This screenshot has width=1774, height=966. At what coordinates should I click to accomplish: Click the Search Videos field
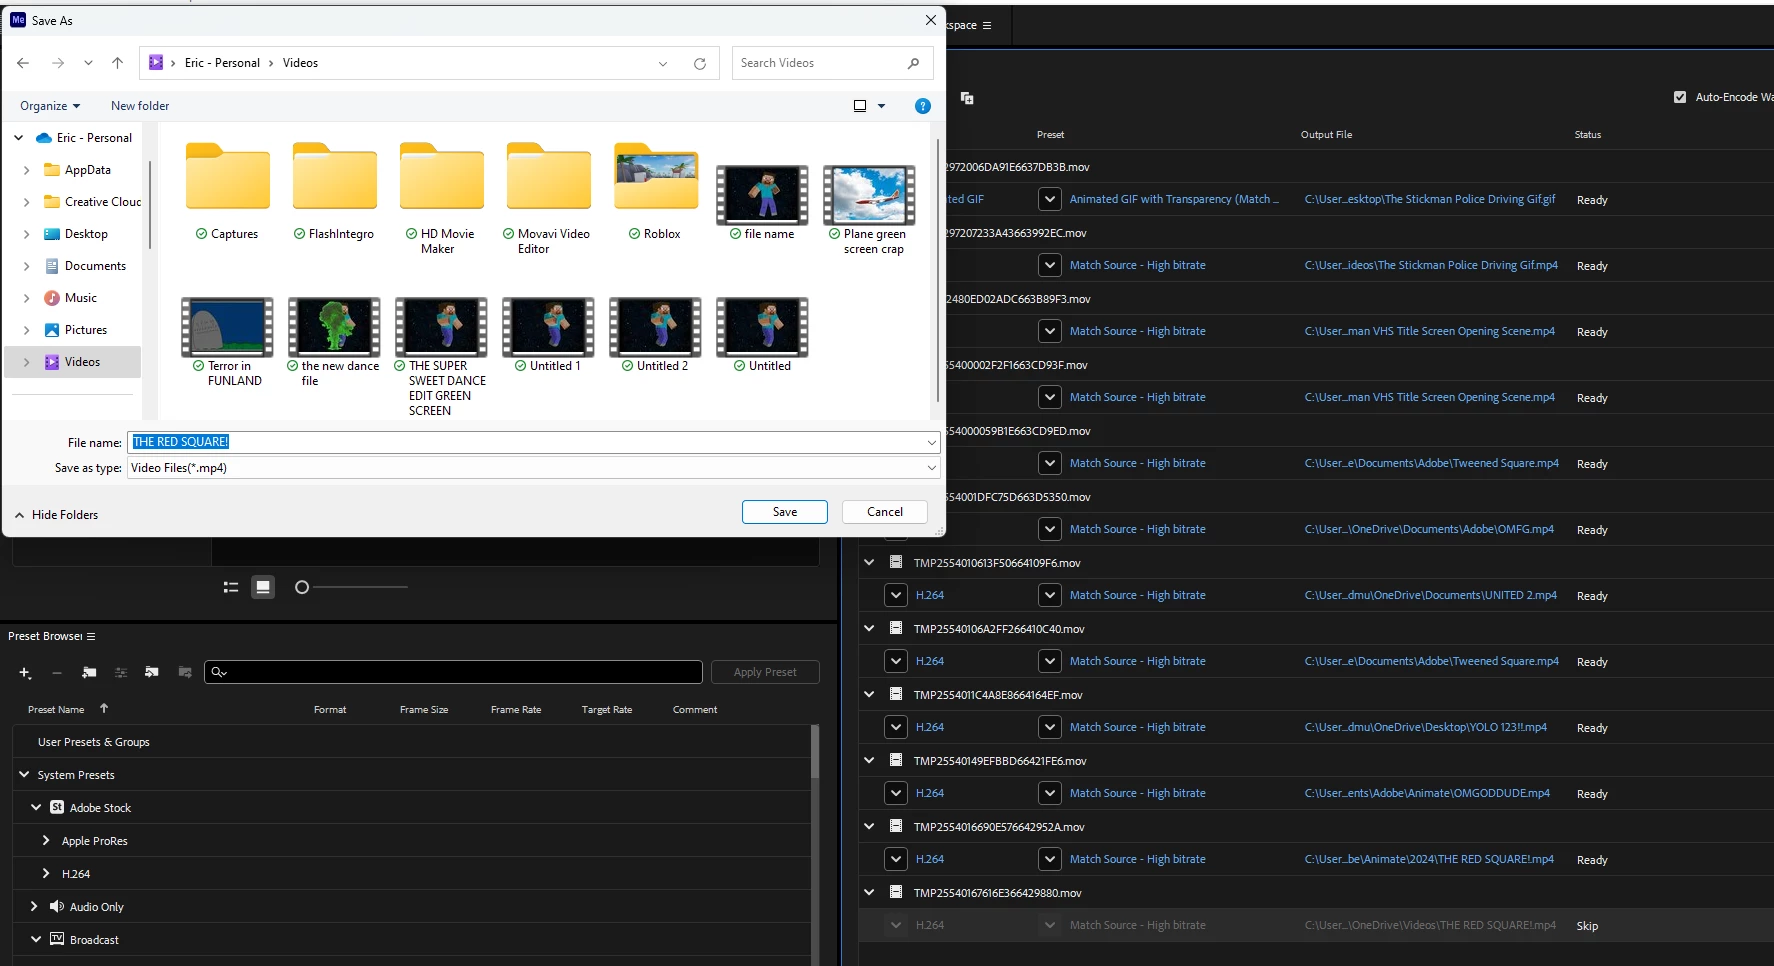click(x=832, y=63)
